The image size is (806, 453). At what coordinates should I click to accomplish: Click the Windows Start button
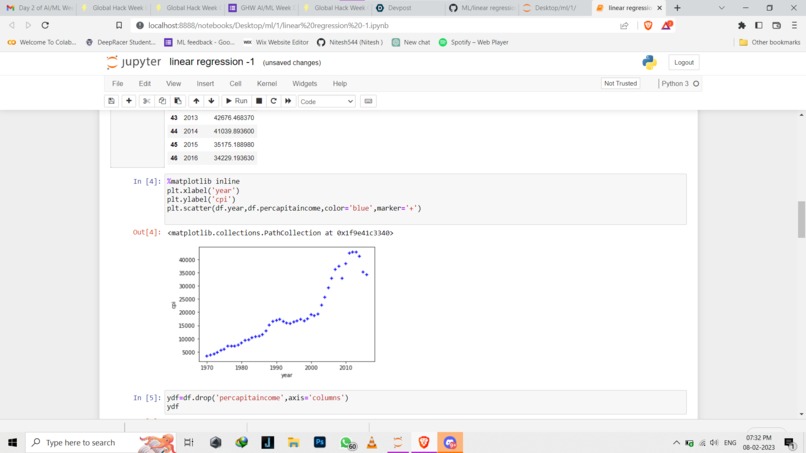(x=12, y=442)
